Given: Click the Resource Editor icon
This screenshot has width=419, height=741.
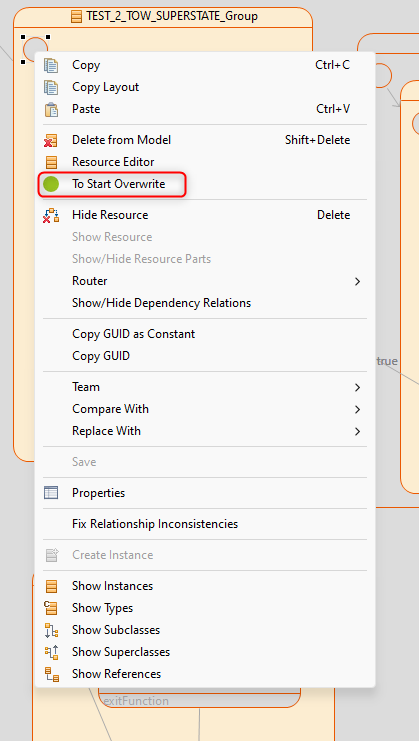Looking at the screenshot, I should click(51, 162).
